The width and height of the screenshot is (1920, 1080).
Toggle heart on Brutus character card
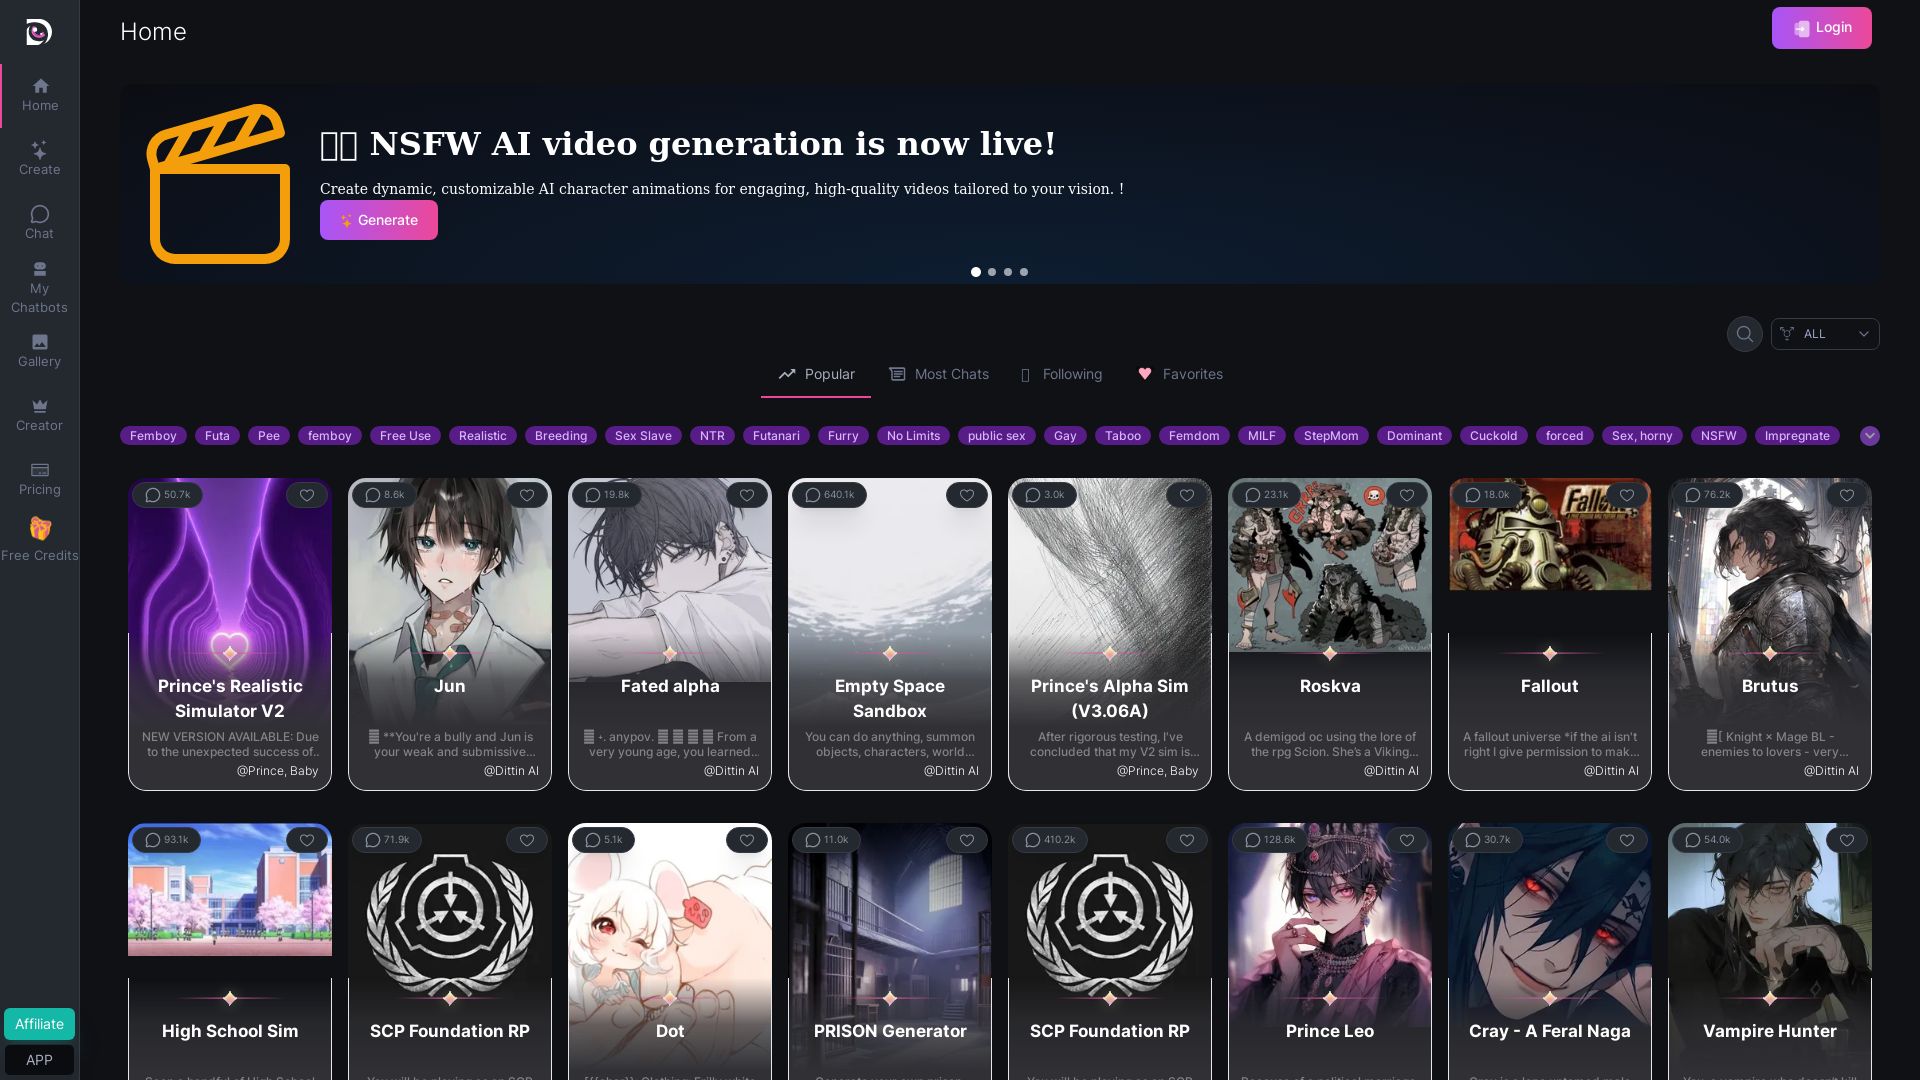click(1847, 495)
